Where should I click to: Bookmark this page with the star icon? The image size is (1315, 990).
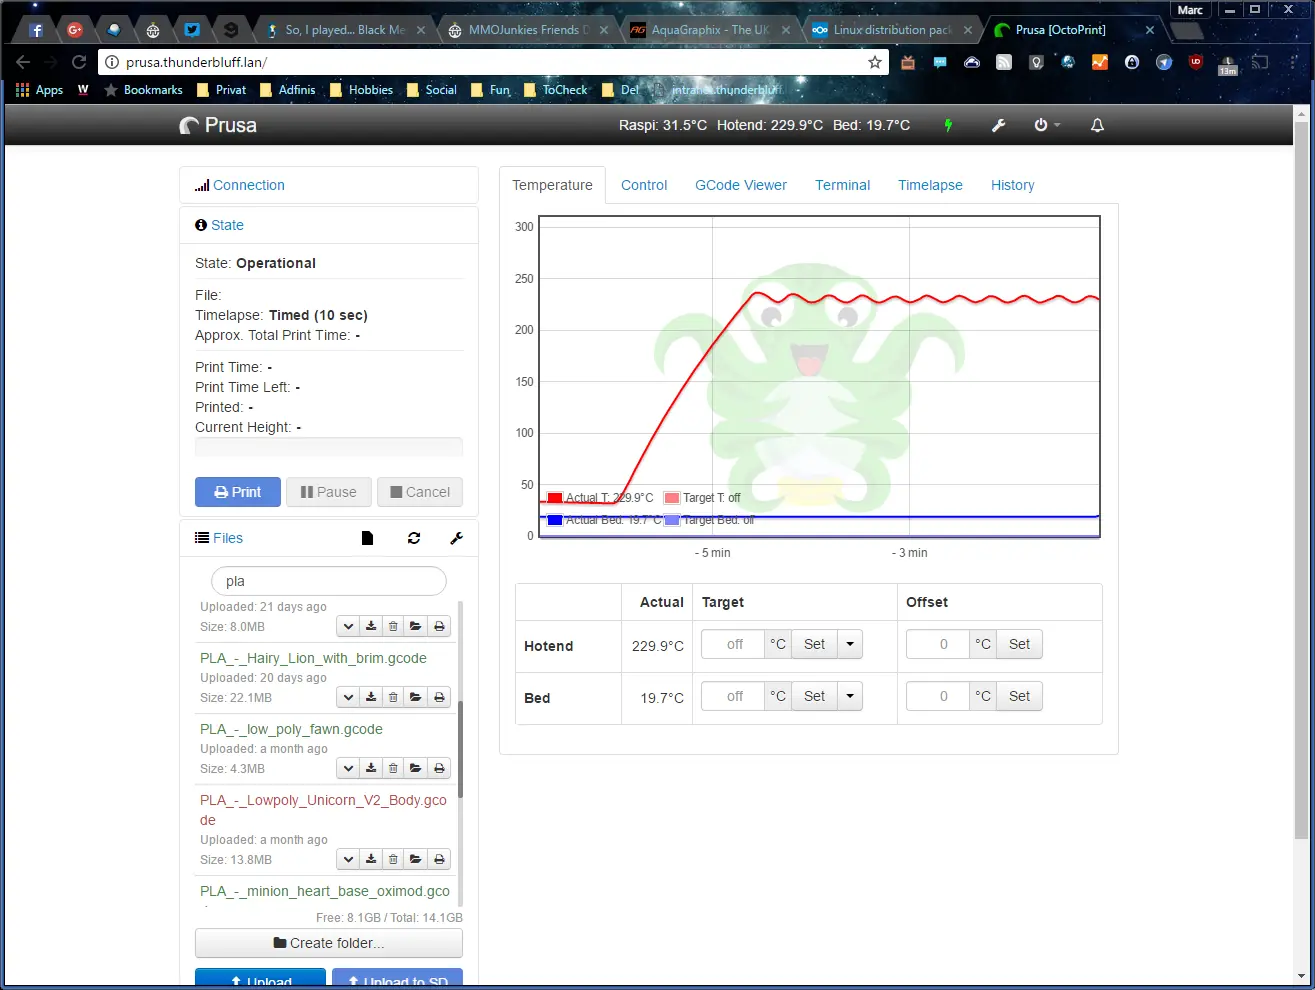tap(875, 62)
